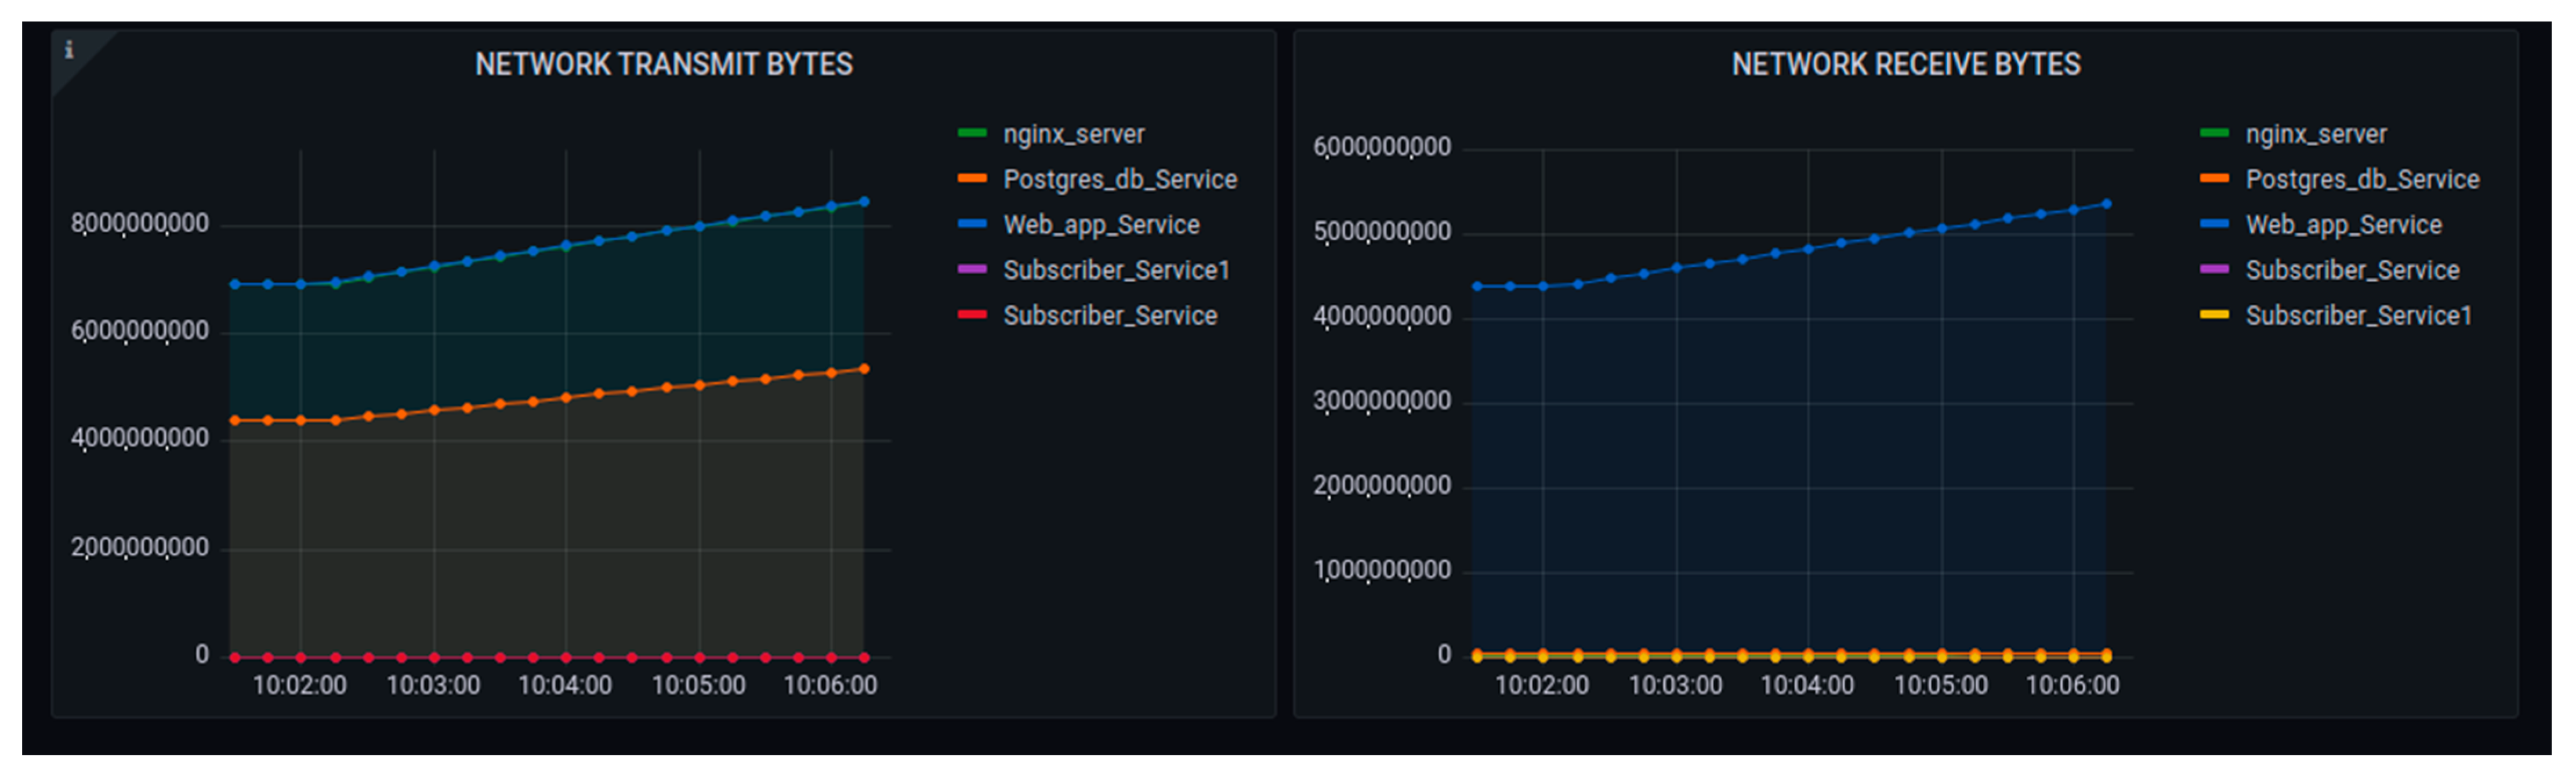Click the info icon on the transmit panel
The width and height of the screenshot is (2576, 782).
69,49
